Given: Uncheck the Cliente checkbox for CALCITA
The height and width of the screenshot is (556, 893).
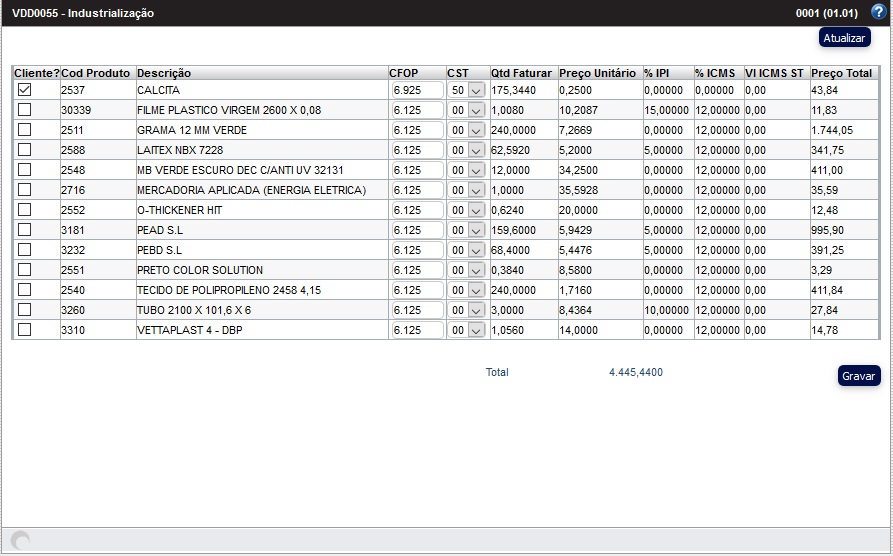Looking at the screenshot, I should [25, 90].
